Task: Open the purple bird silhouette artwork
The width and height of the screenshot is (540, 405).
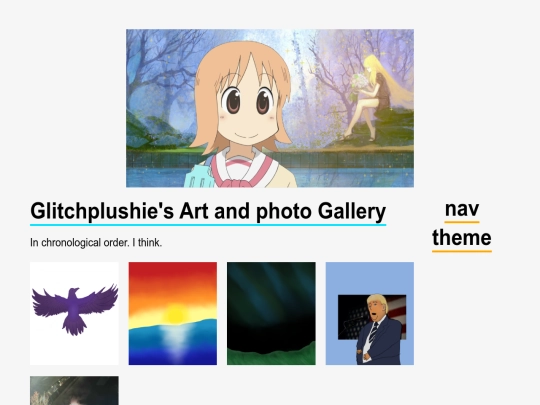Action: coord(74,313)
